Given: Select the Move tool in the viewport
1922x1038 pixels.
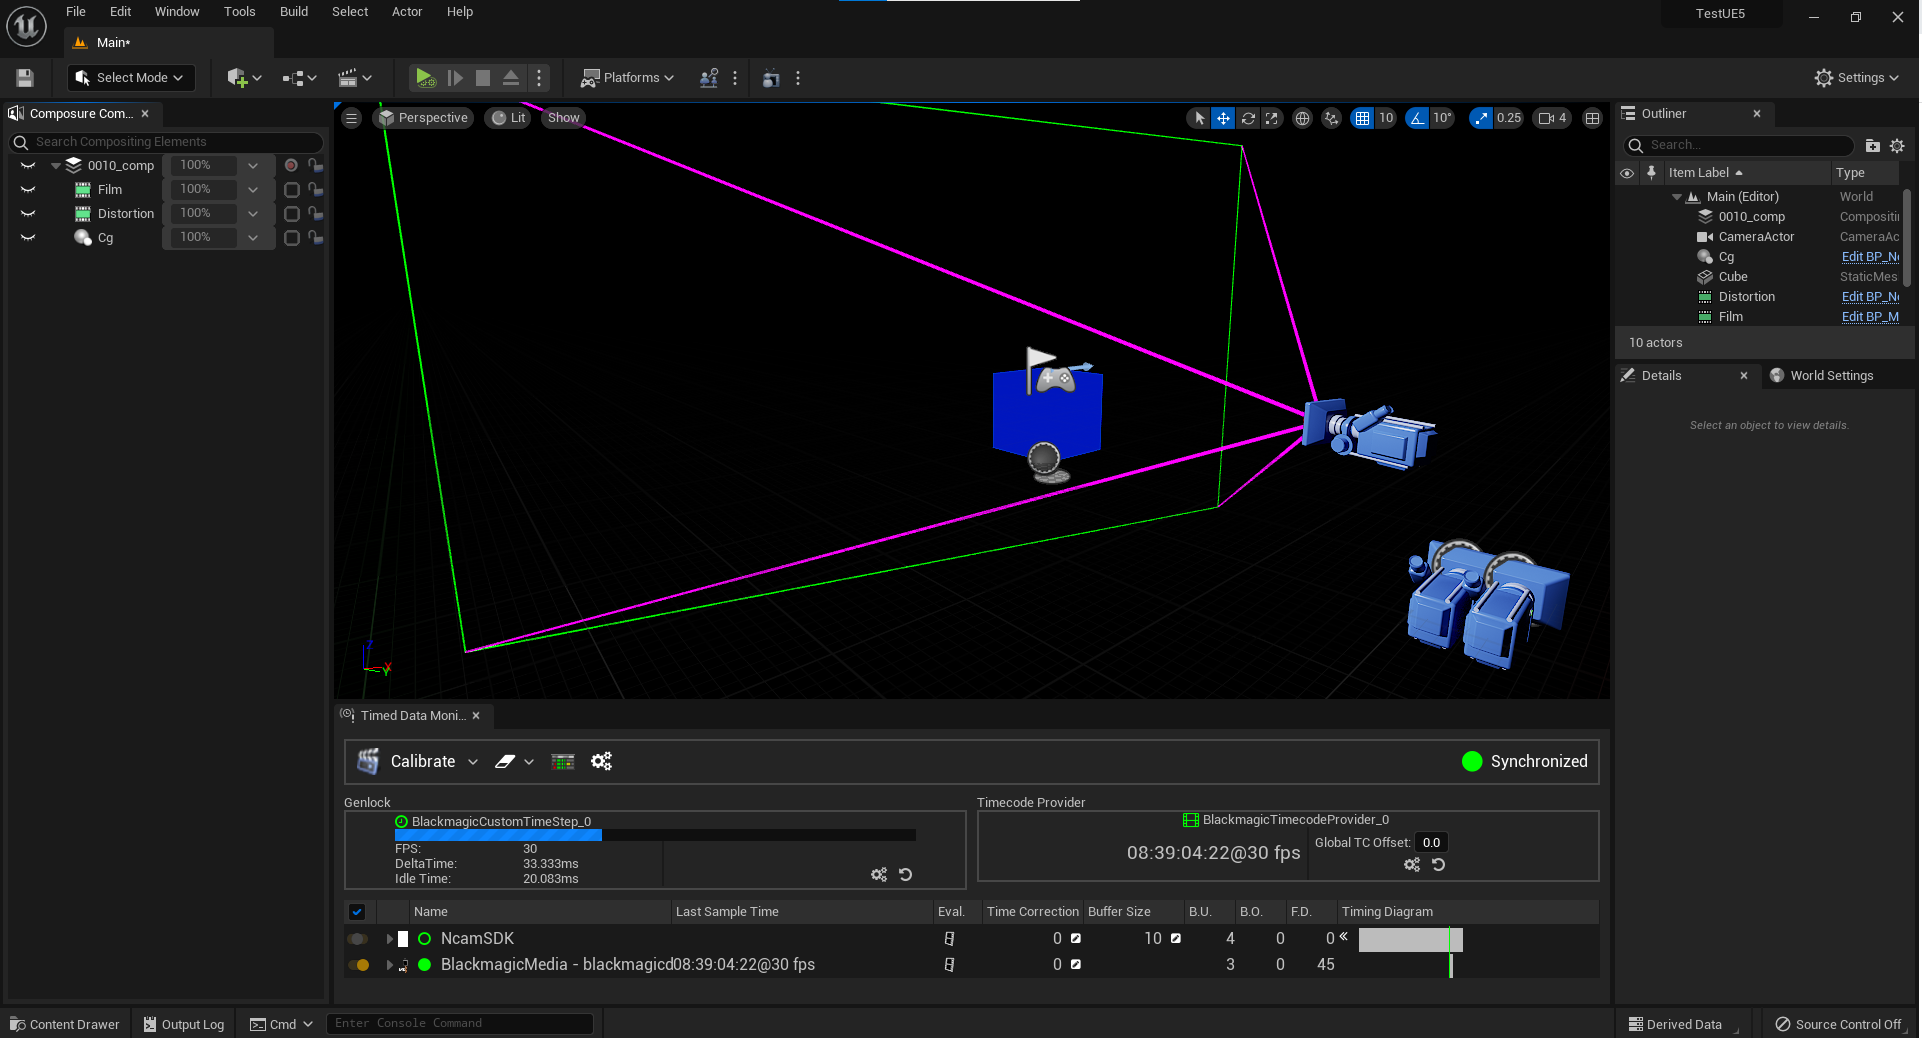Looking at the screenshot, I should point(1223,118).
